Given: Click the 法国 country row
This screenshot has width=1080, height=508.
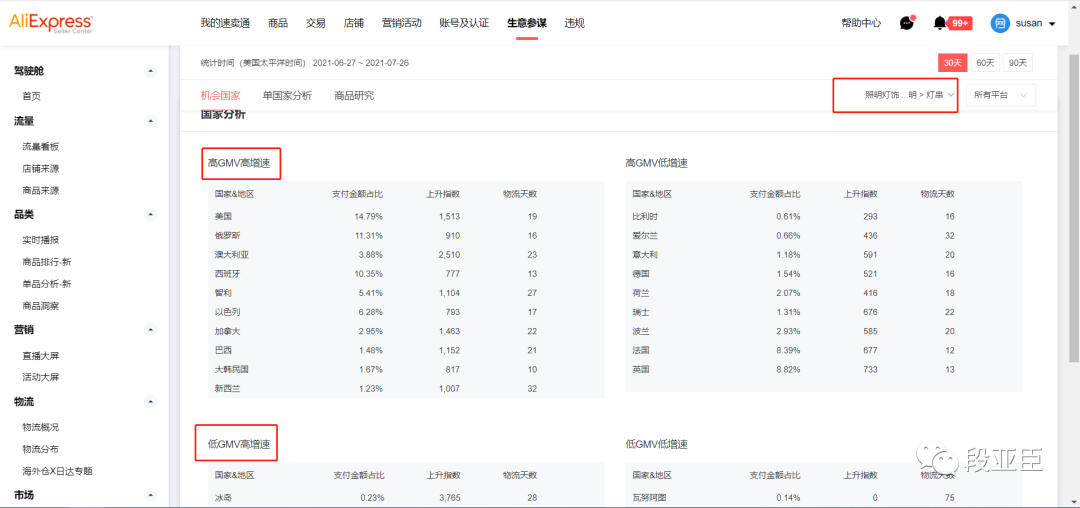Looking at the screenshot, I should (824, 350).
